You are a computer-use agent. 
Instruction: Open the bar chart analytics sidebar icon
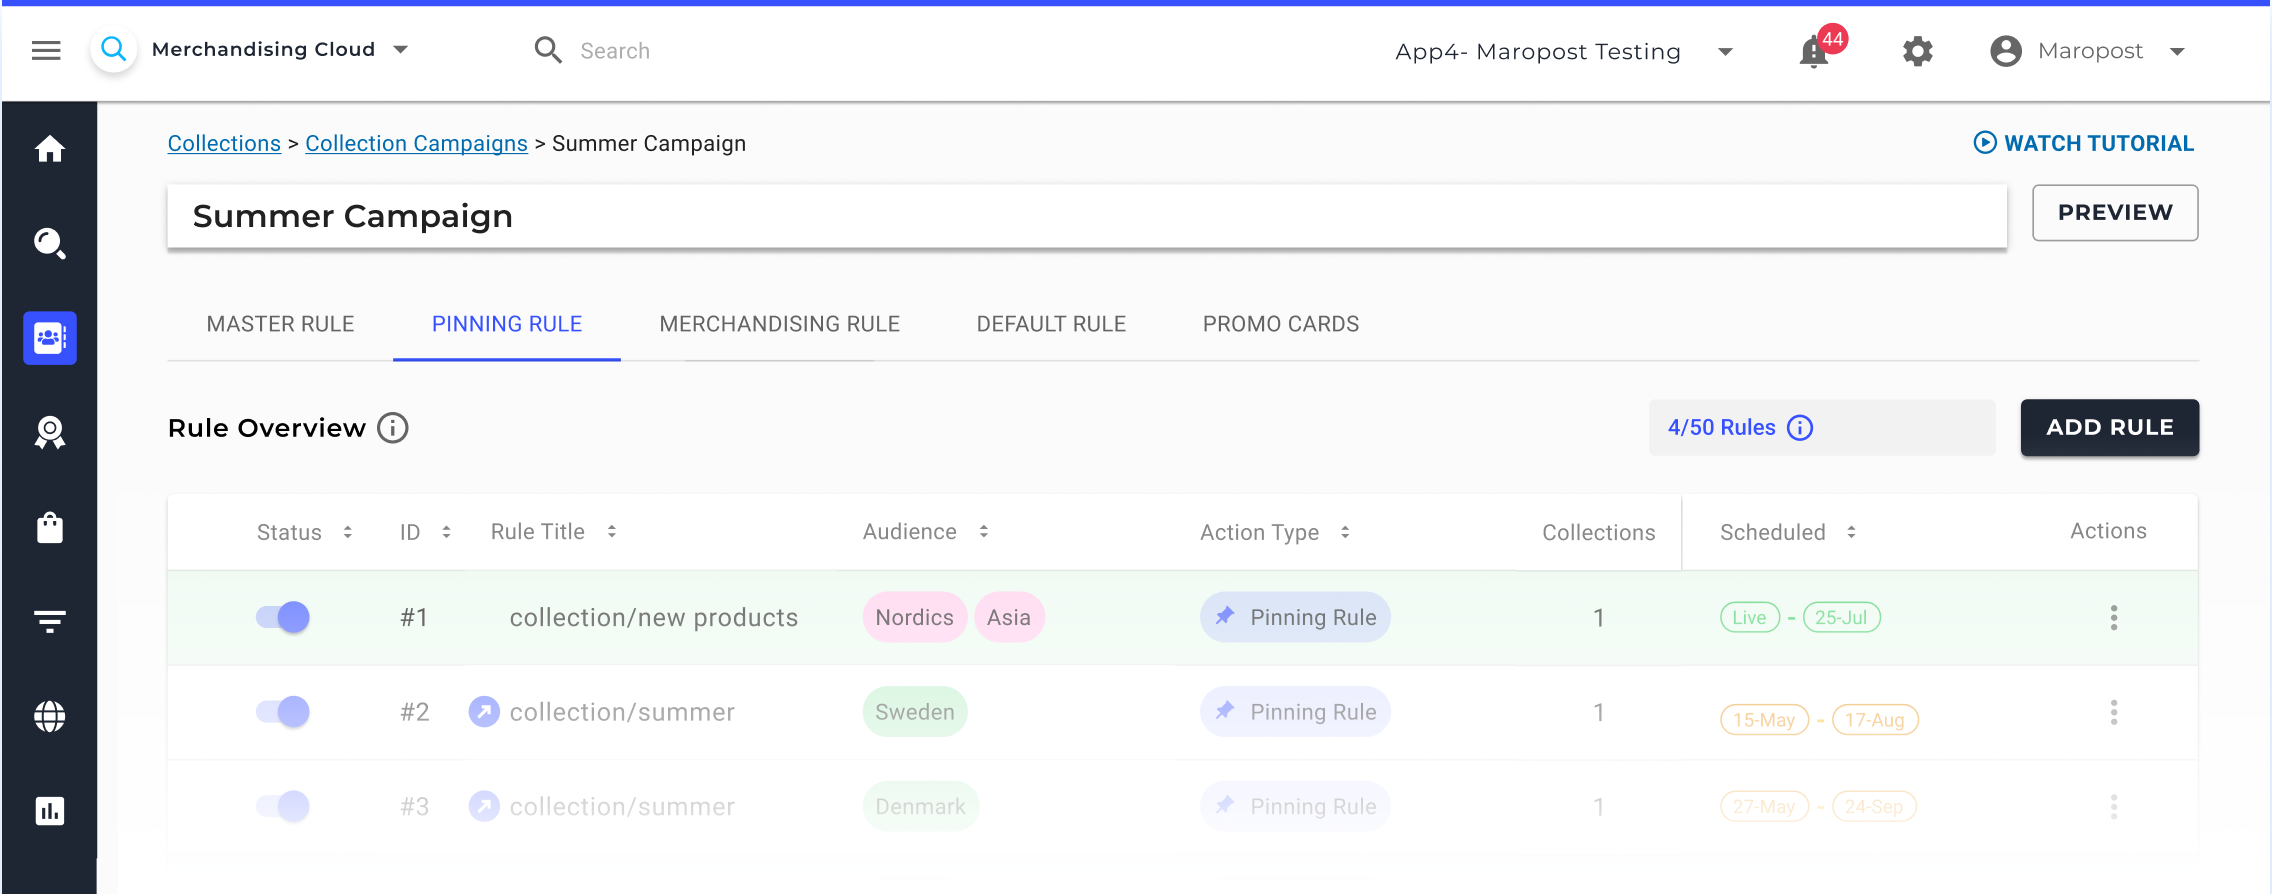click(50, 811)
